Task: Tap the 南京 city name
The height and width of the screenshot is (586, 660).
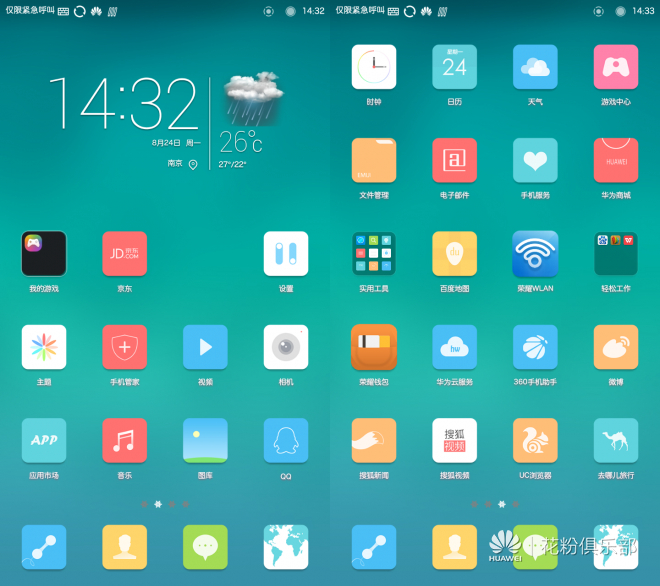Action: pos(175,163)
